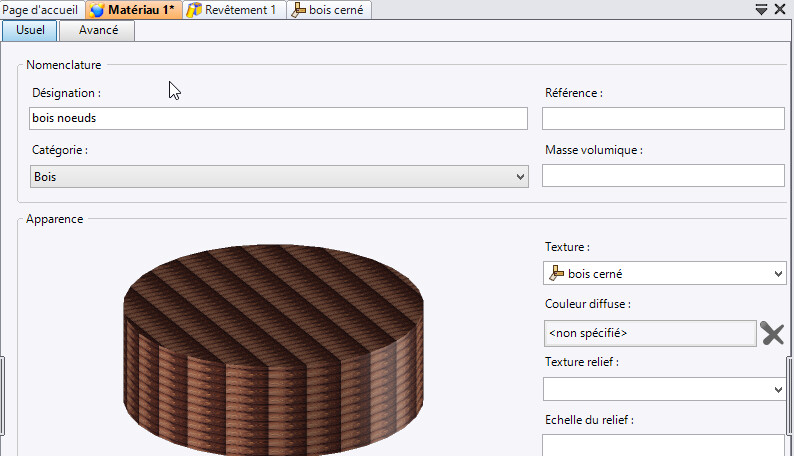Screen dimensions: 794x456
Task: Click the Matériau tab sphere icon
Action: (x=97, y=10)
